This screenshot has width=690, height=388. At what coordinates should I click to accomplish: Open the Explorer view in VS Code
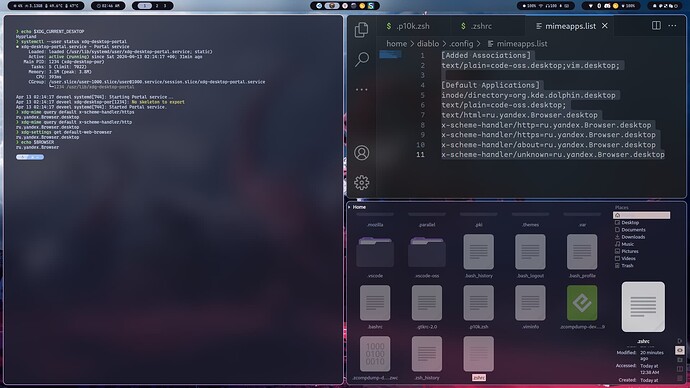click(361, 29)
